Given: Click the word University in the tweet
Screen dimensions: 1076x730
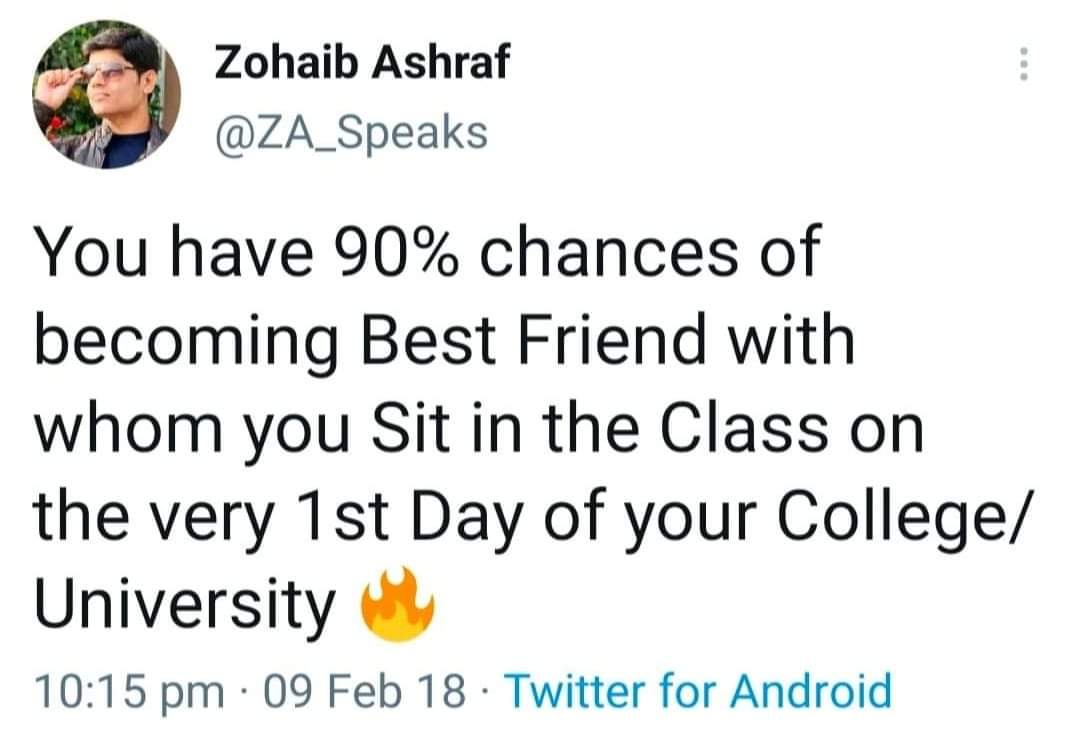Looking at the screenshot, I should (x=186, y=606).
